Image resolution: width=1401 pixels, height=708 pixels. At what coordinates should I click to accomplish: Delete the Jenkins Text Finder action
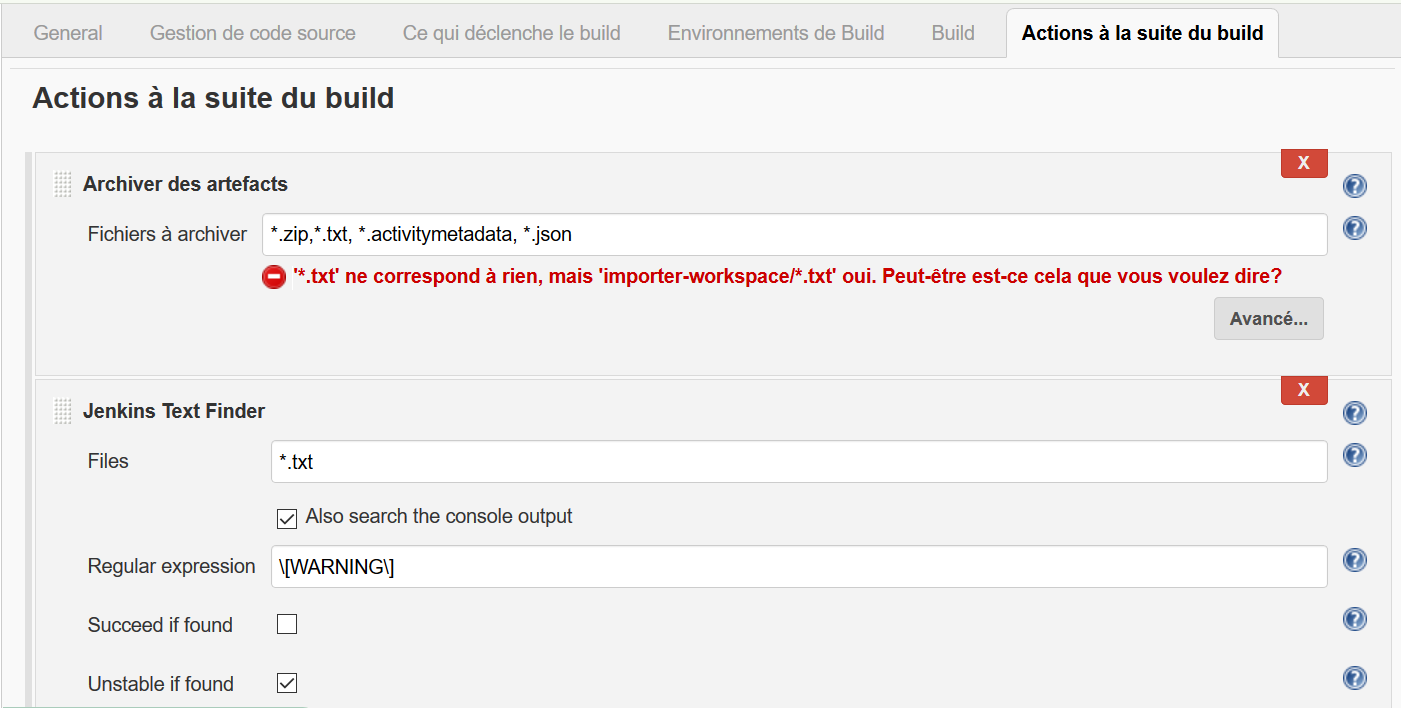pyautogui.click(x=1303, y=390)
